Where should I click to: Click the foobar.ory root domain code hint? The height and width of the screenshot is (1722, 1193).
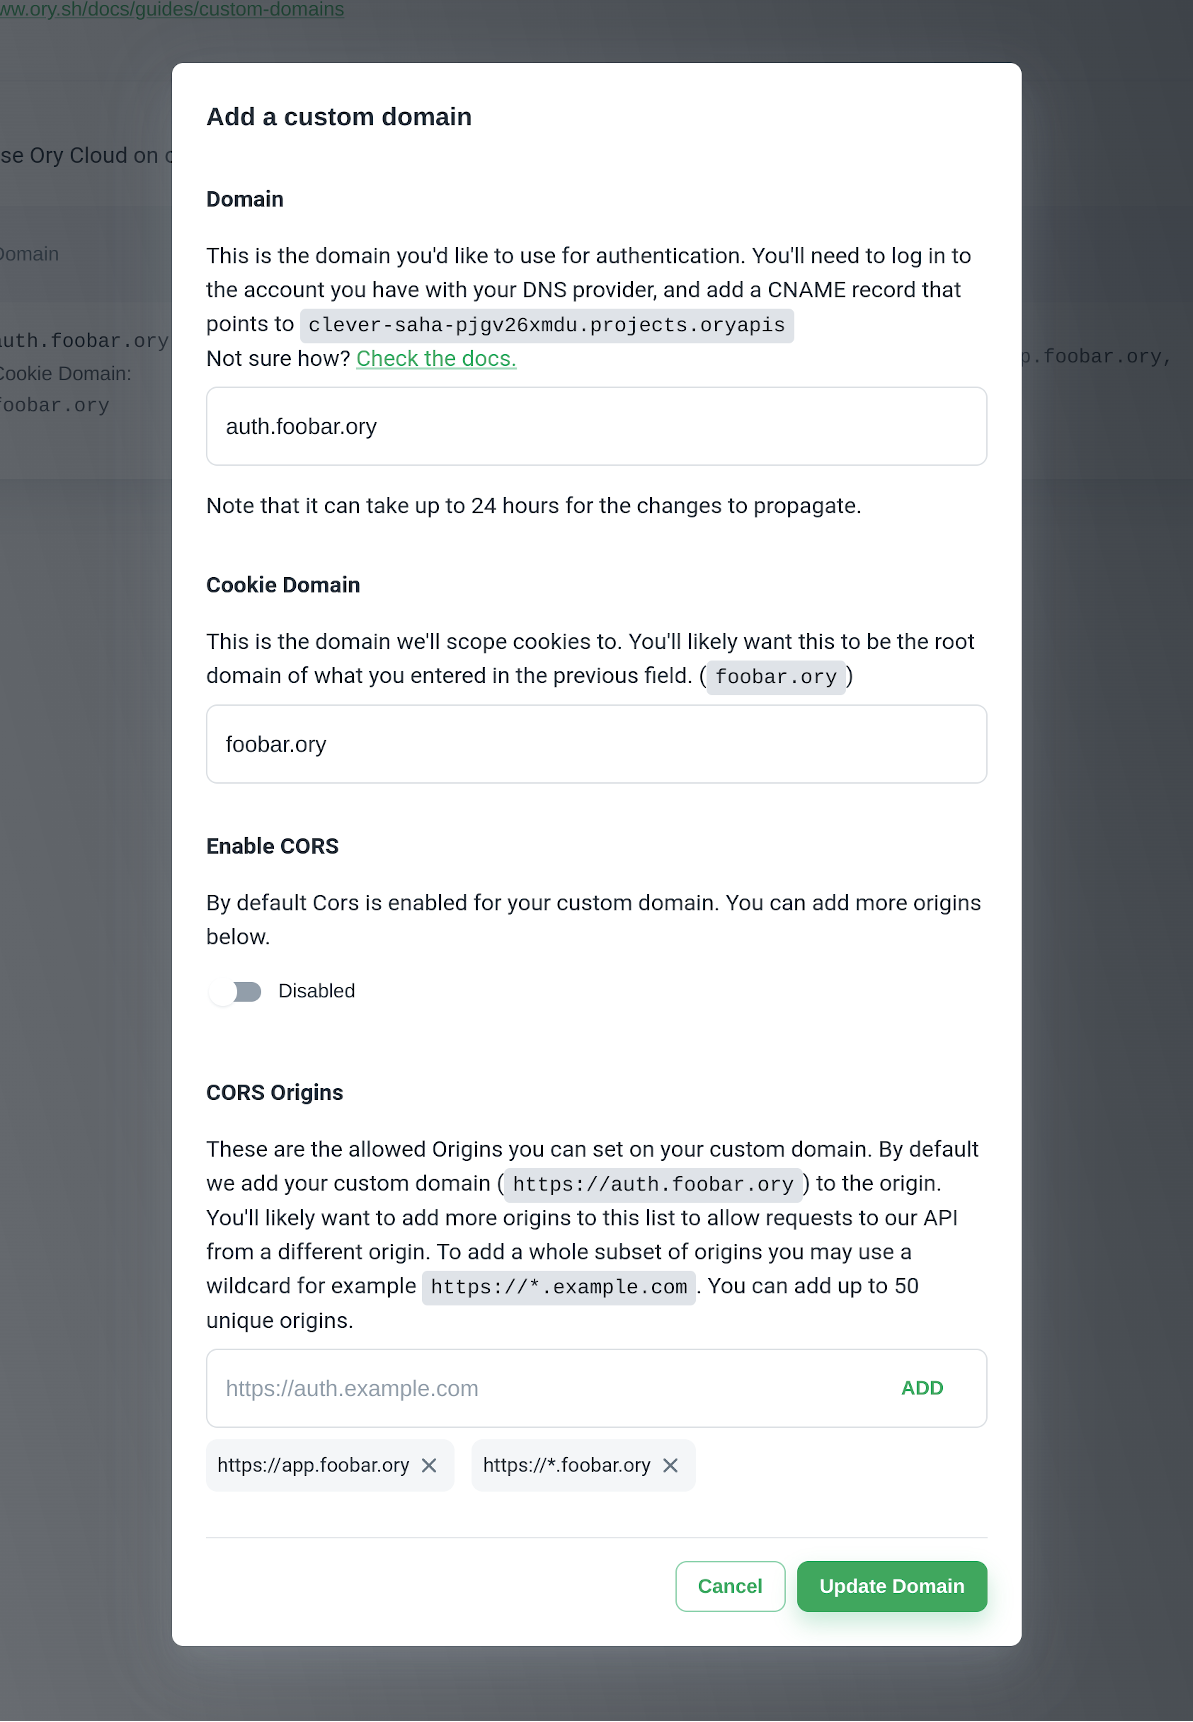tap(776, 677)
